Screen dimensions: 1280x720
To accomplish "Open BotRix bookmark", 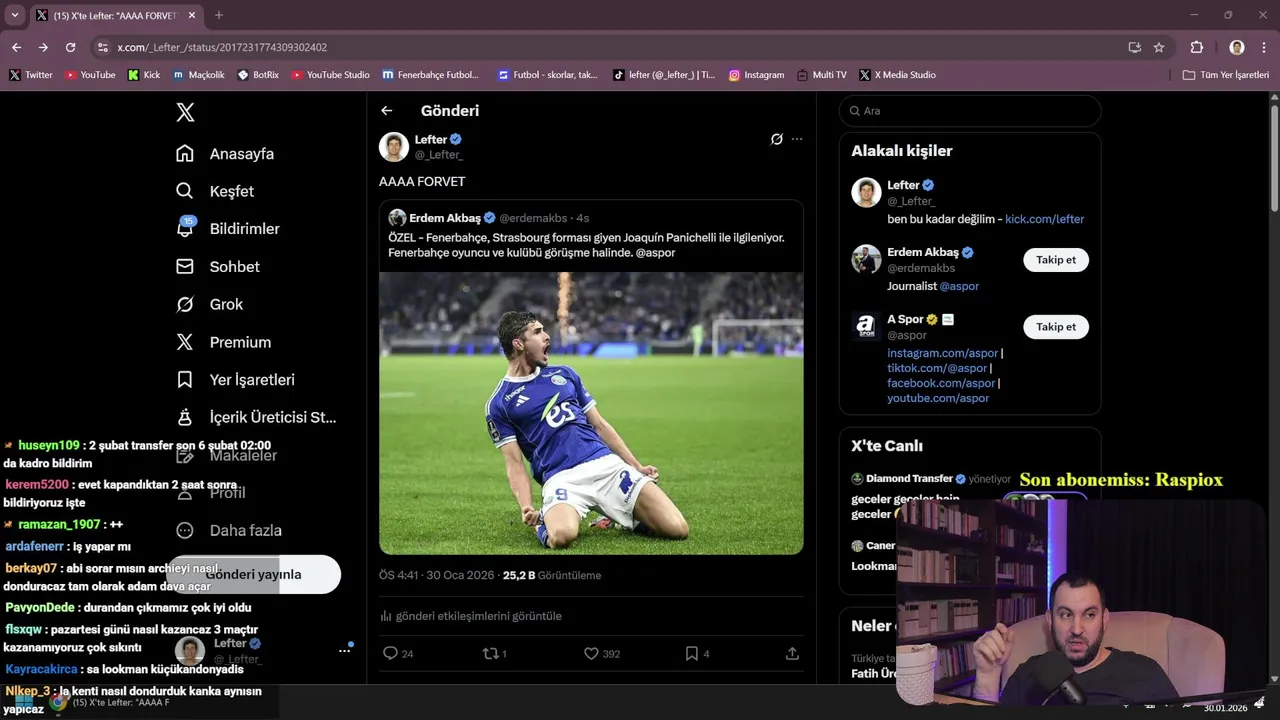I will (x=258, y=75).
